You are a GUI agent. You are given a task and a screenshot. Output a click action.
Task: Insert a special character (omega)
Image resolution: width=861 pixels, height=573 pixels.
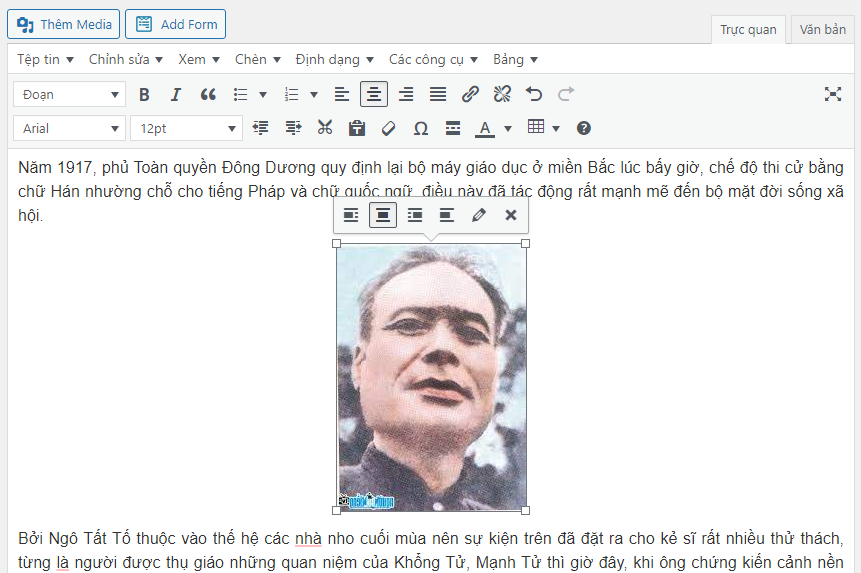coord(421,128)
